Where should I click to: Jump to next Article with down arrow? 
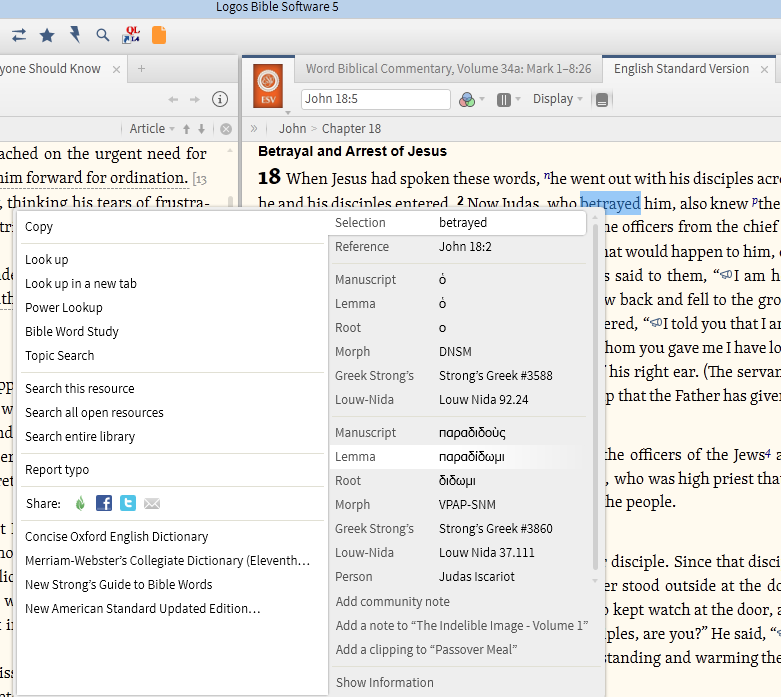(201, 129)
